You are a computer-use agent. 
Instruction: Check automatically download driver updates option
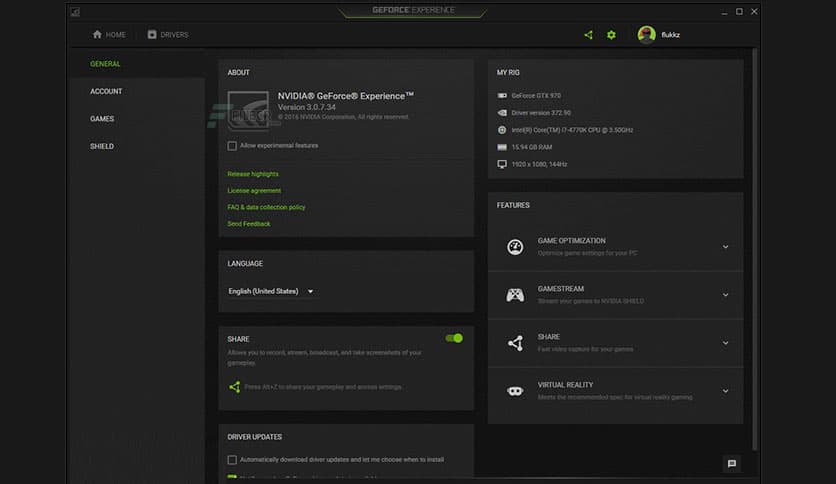(x=232, y=459)
